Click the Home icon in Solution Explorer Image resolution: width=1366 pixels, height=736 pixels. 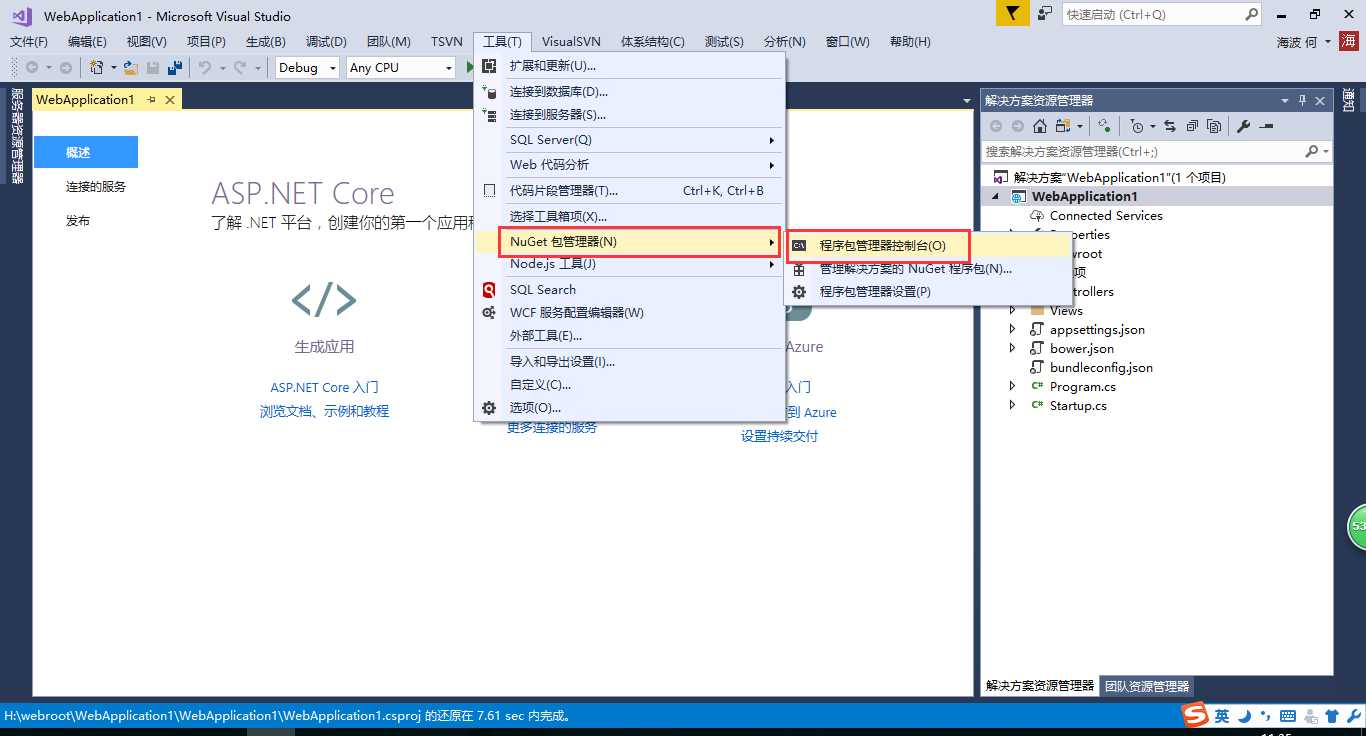pyautogui.click(x=1040, y=126)
